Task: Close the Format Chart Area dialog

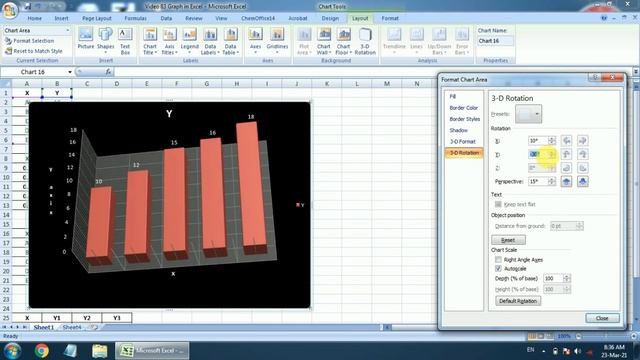Action: [x=602, y=318]
